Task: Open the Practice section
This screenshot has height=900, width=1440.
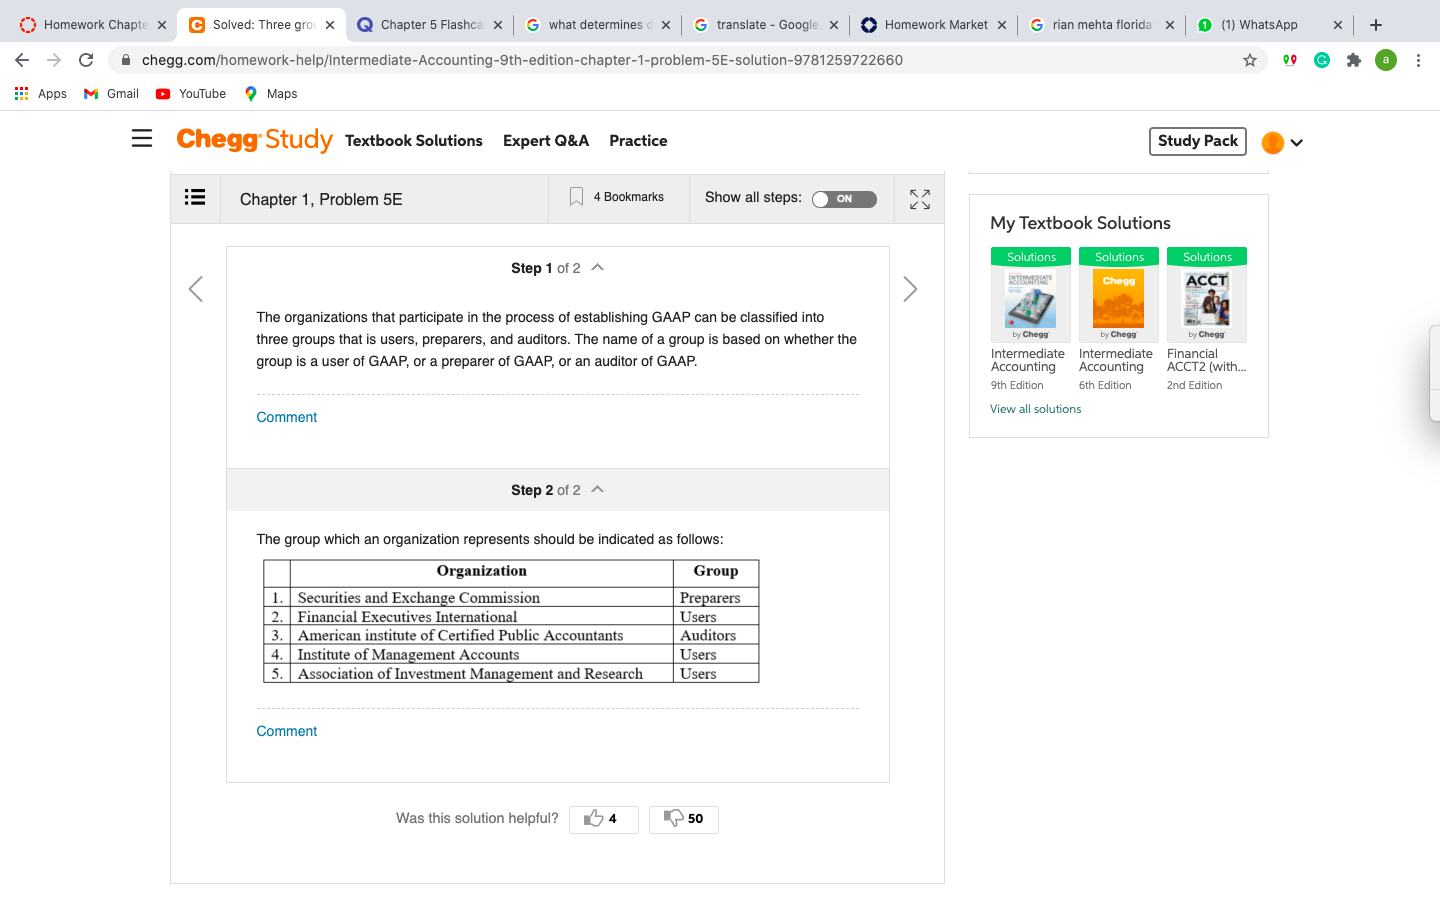Action: (638, 141)
